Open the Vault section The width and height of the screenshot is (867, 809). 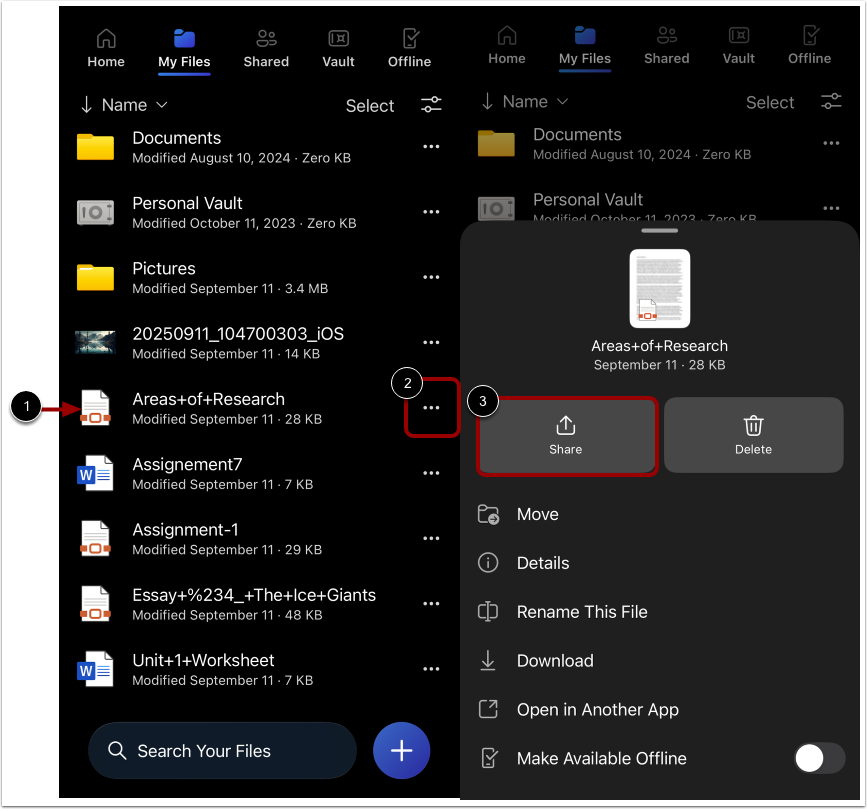pos(337,46)
